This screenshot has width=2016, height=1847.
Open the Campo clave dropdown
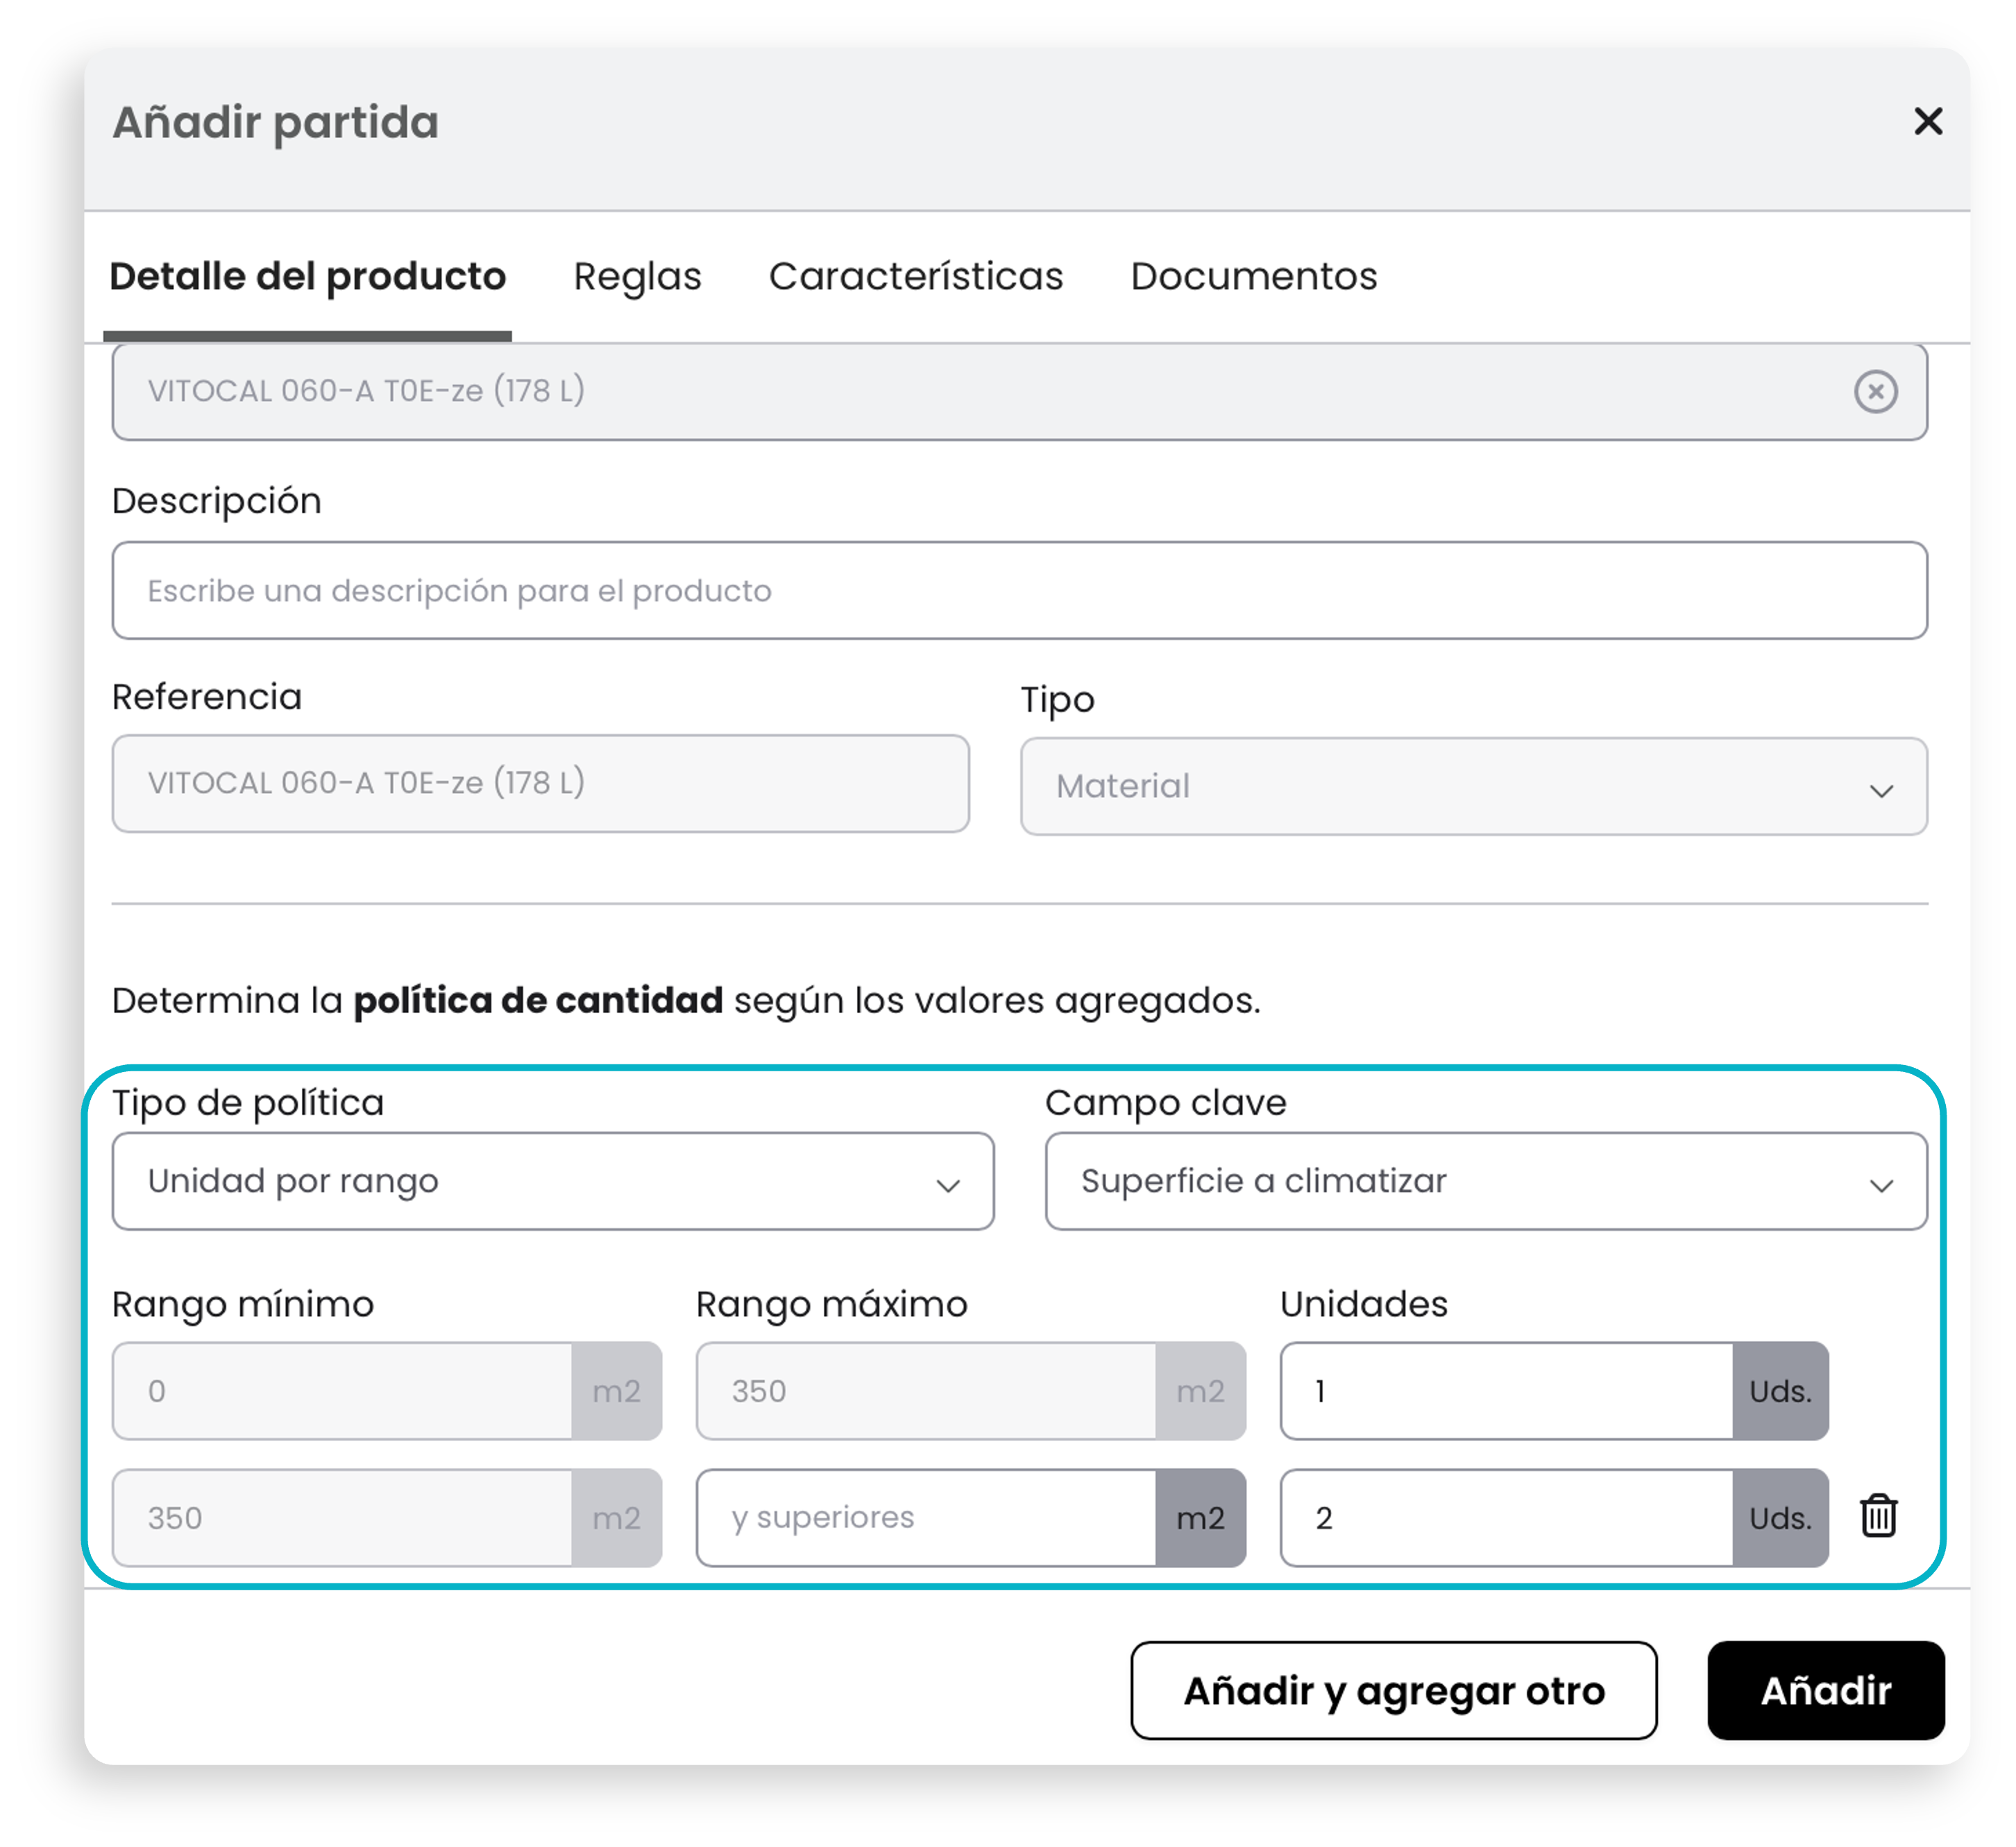(1485, 1181)
